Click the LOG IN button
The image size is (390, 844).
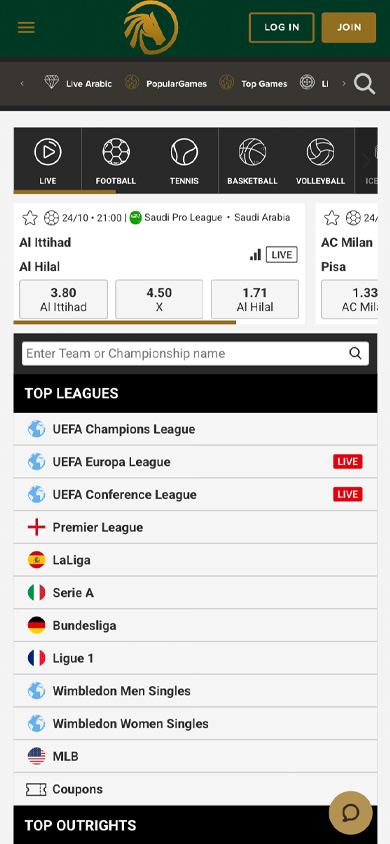point(281,27)
